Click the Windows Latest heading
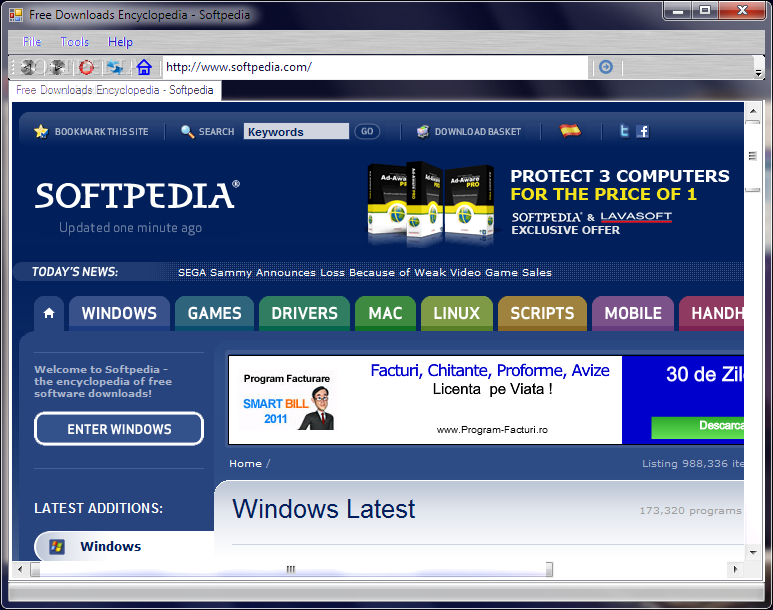The width and height of the screenshot is (773, 610). 324,509
